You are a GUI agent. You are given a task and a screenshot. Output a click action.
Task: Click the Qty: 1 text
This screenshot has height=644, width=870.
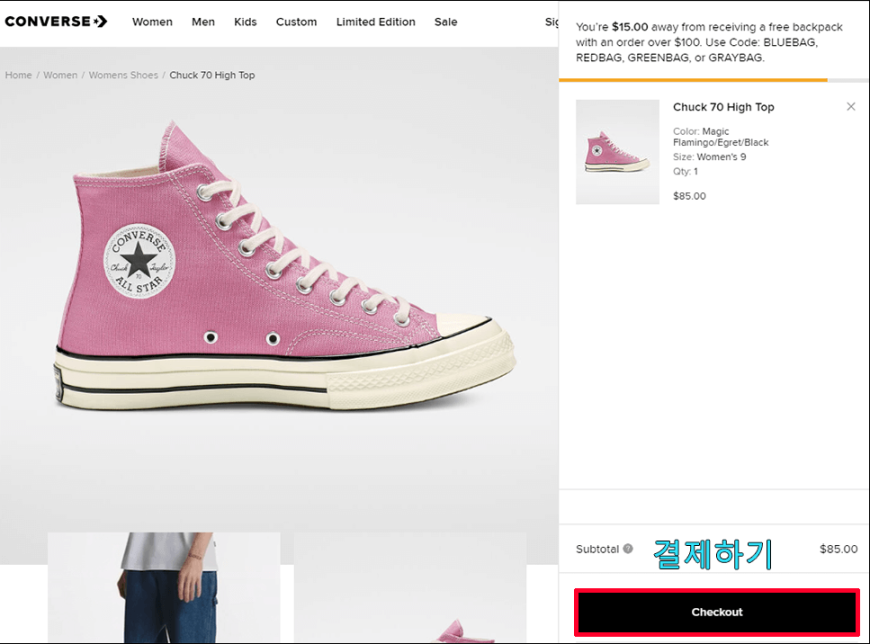[685, 171]
